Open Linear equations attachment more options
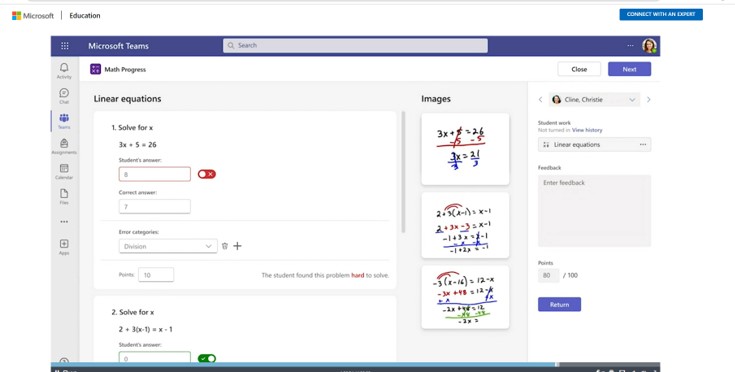Screen dimensions: 735x372 643,145
